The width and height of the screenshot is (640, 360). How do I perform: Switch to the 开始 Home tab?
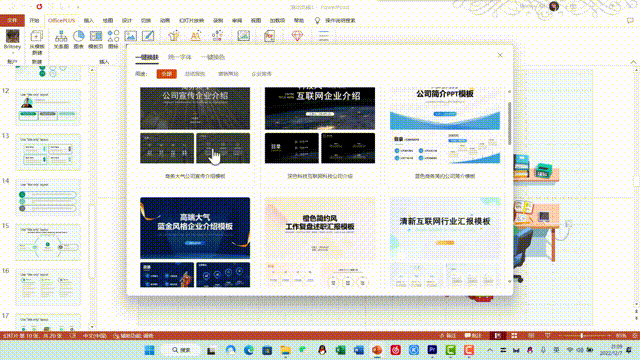tap(34, 20)
